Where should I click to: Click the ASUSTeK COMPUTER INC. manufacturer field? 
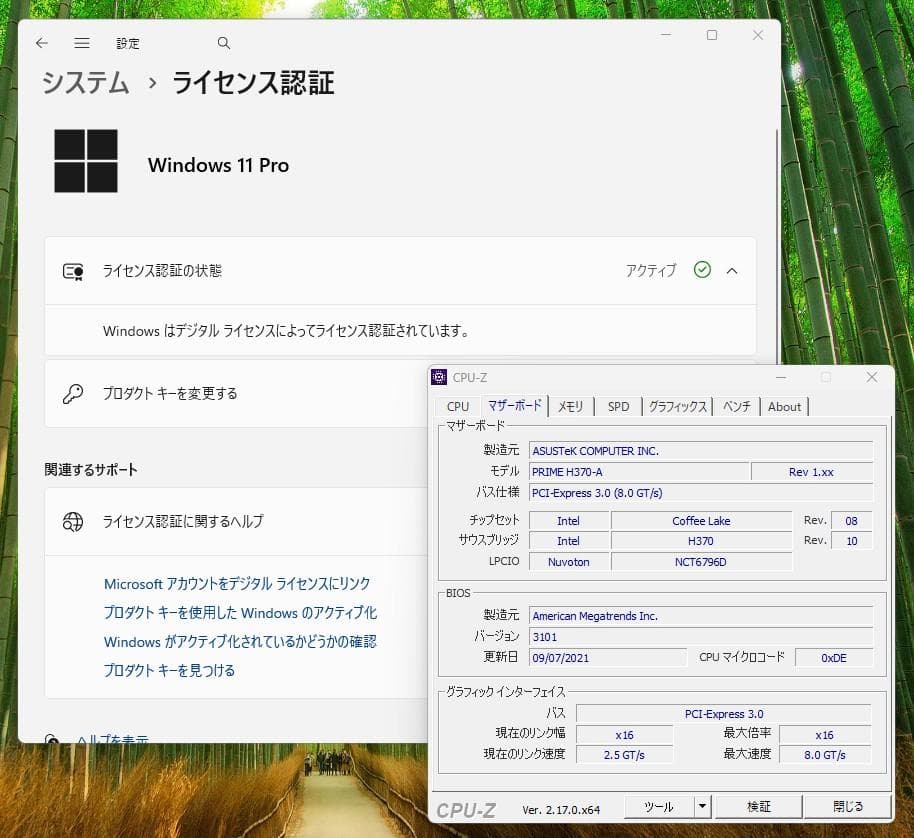pyautogui.click(x=701, y=450)
